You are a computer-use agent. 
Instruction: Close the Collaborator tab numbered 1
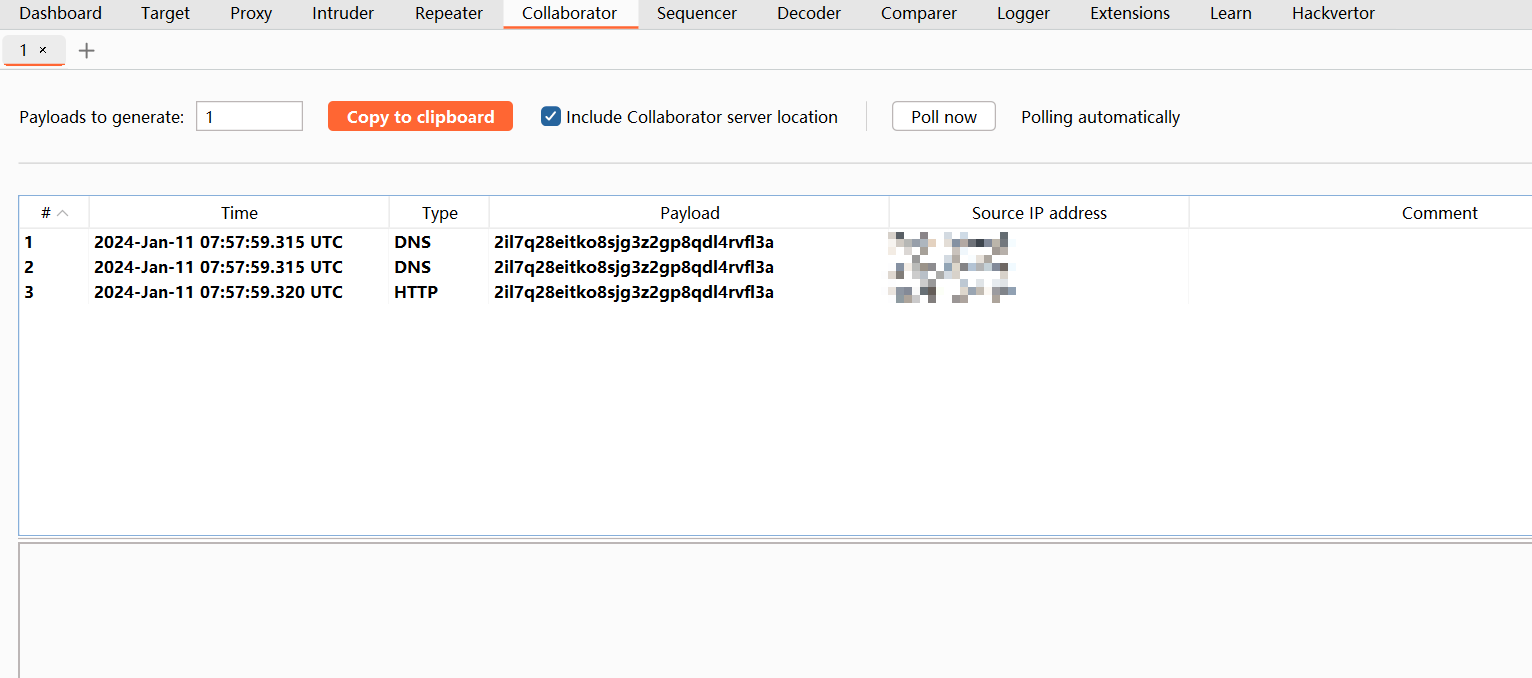click(43, 50)
